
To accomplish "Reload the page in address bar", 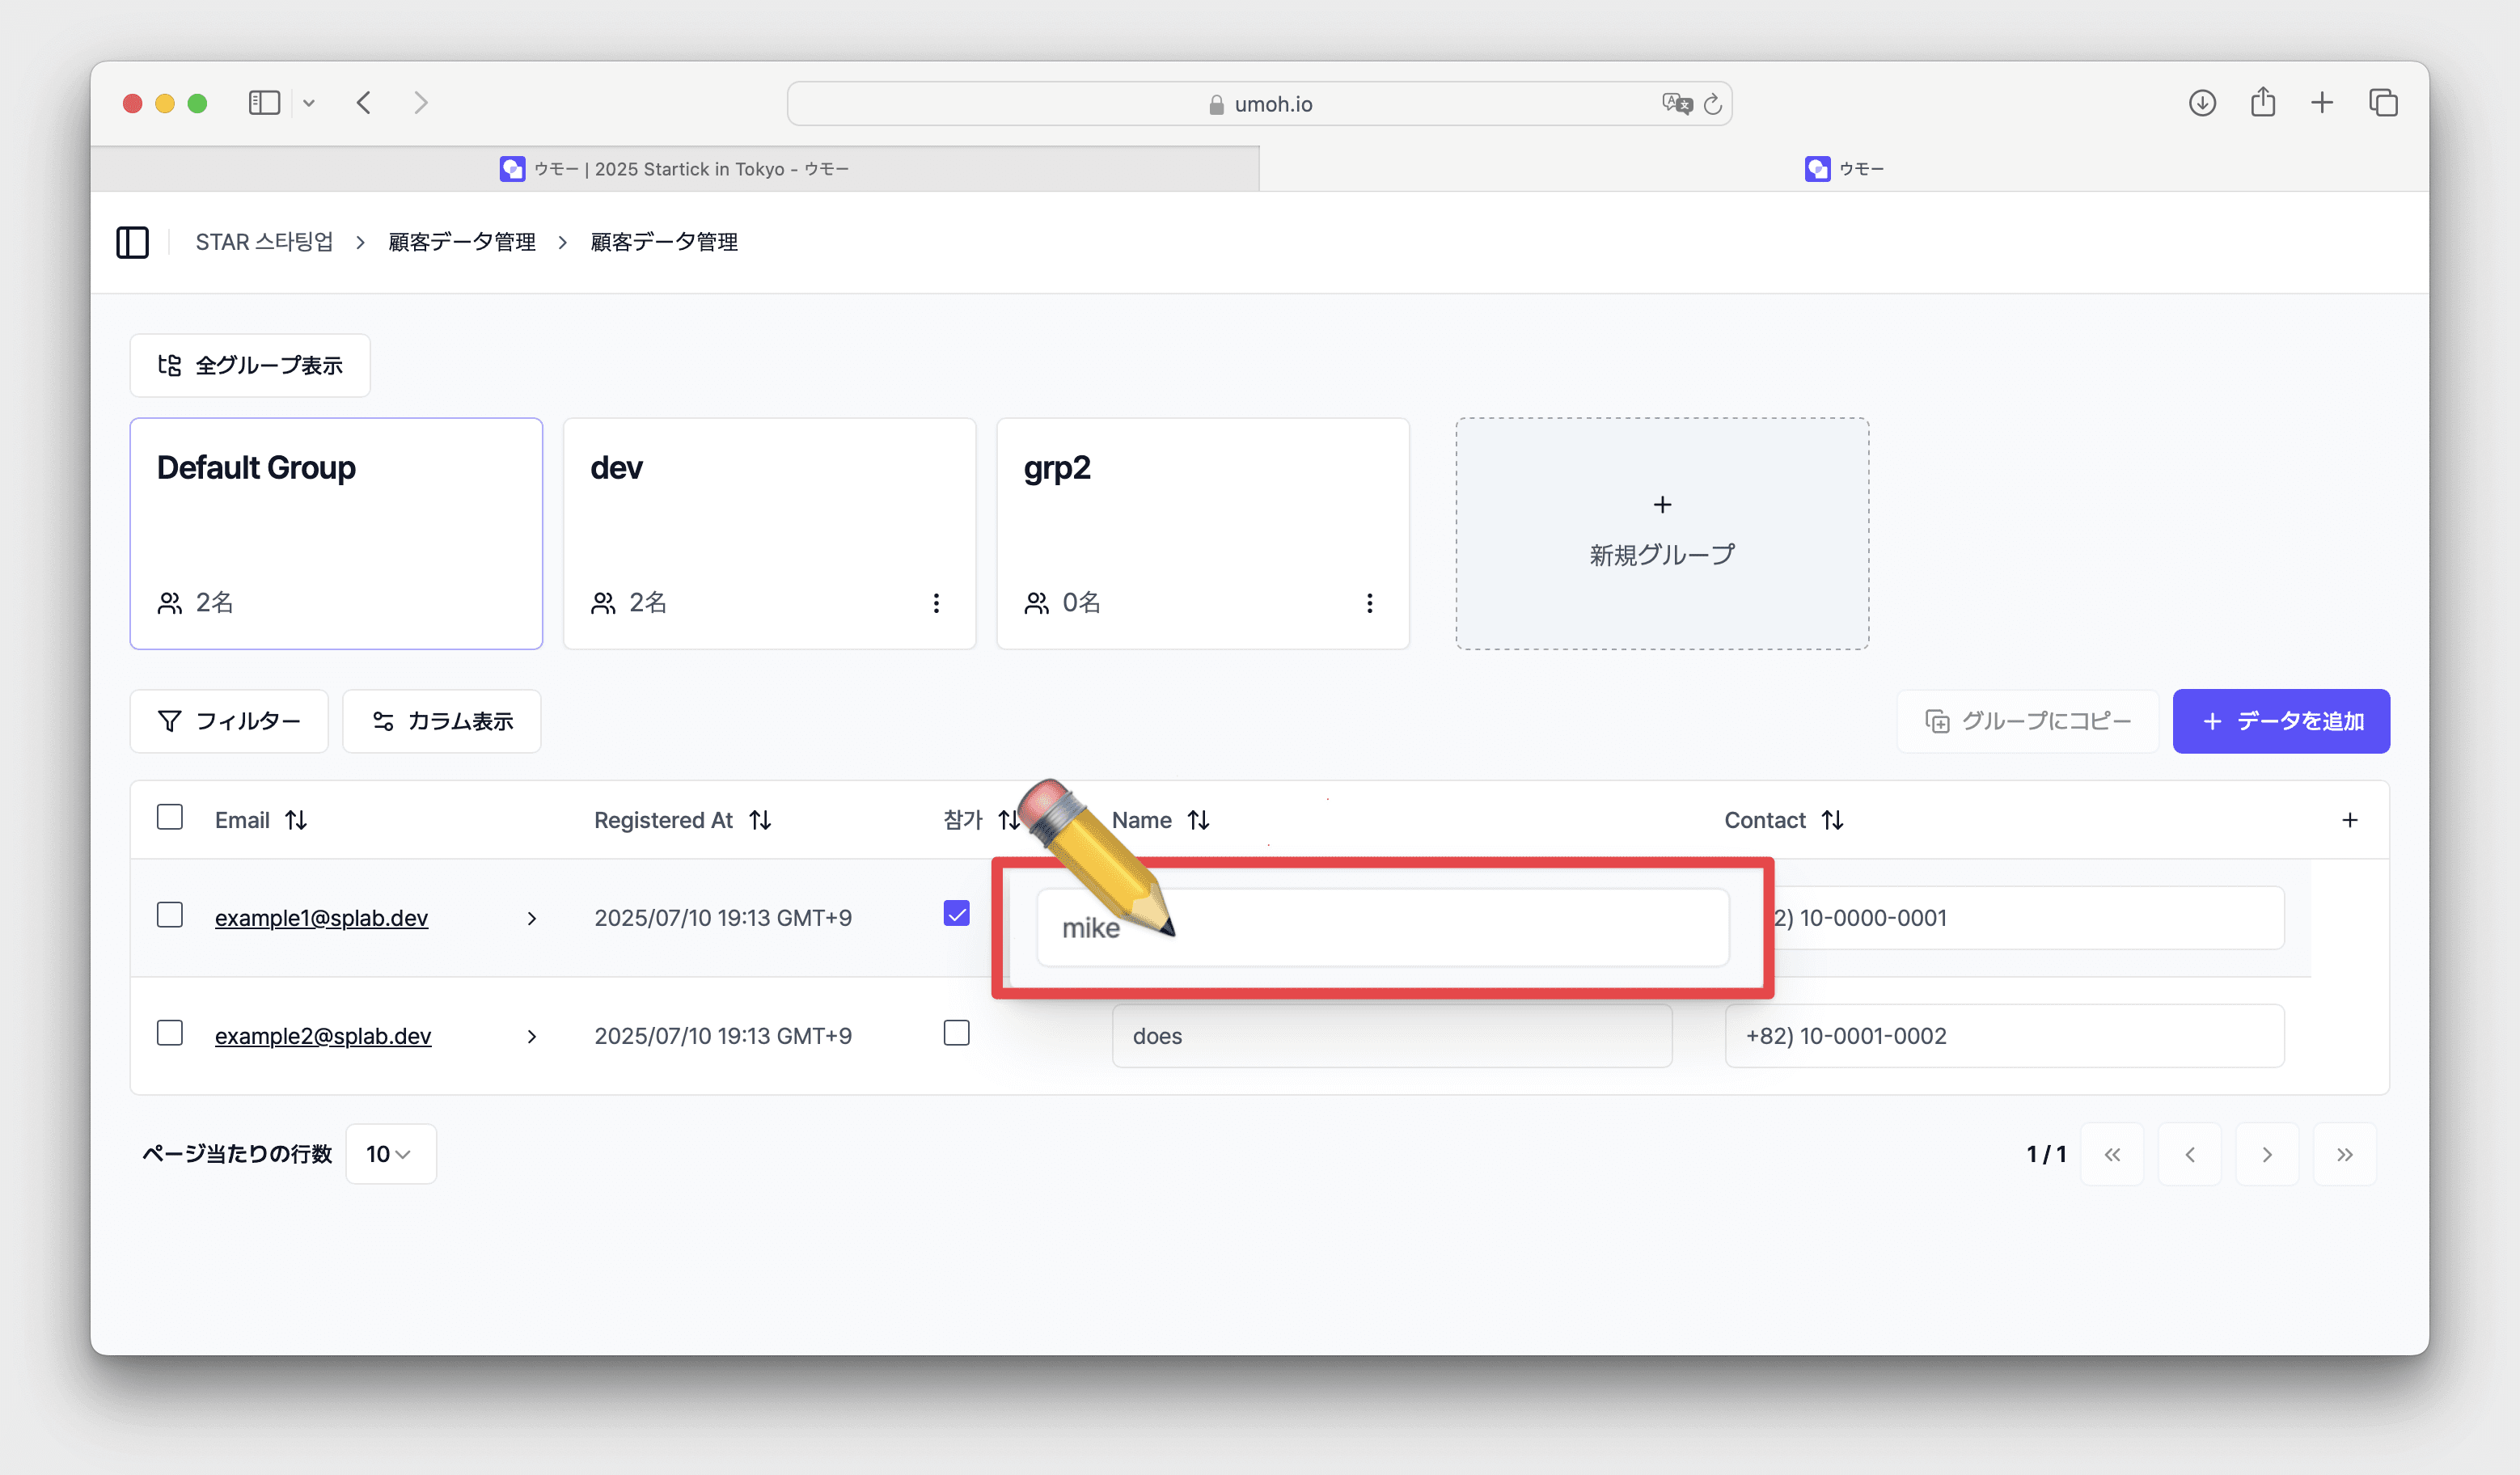I will [x=1713, y=104].
